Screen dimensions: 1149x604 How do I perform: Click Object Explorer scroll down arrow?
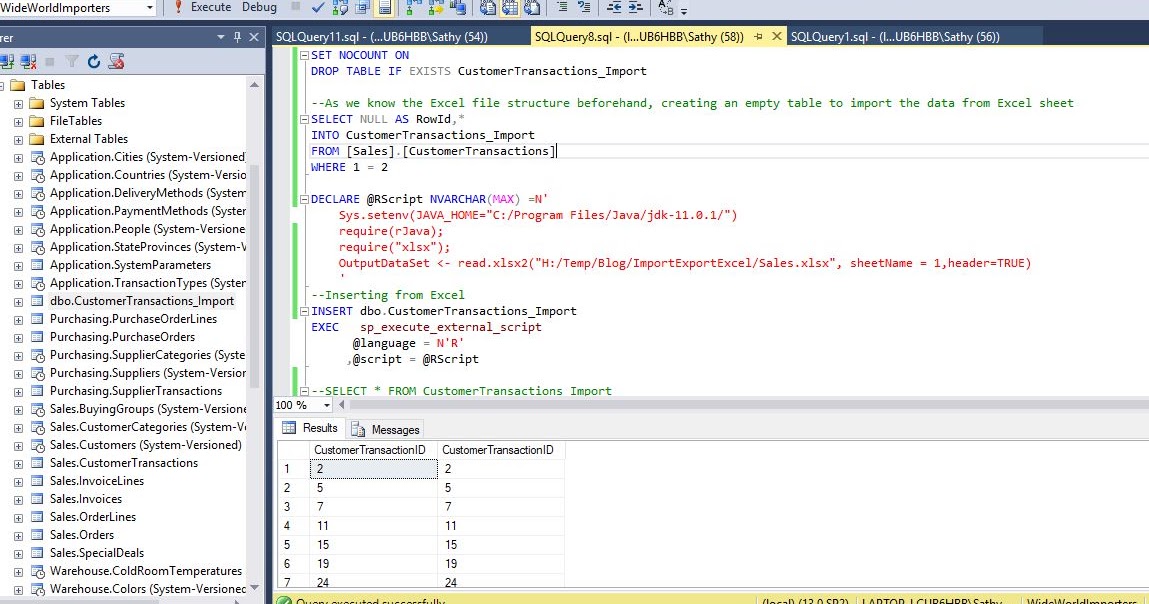254,588
